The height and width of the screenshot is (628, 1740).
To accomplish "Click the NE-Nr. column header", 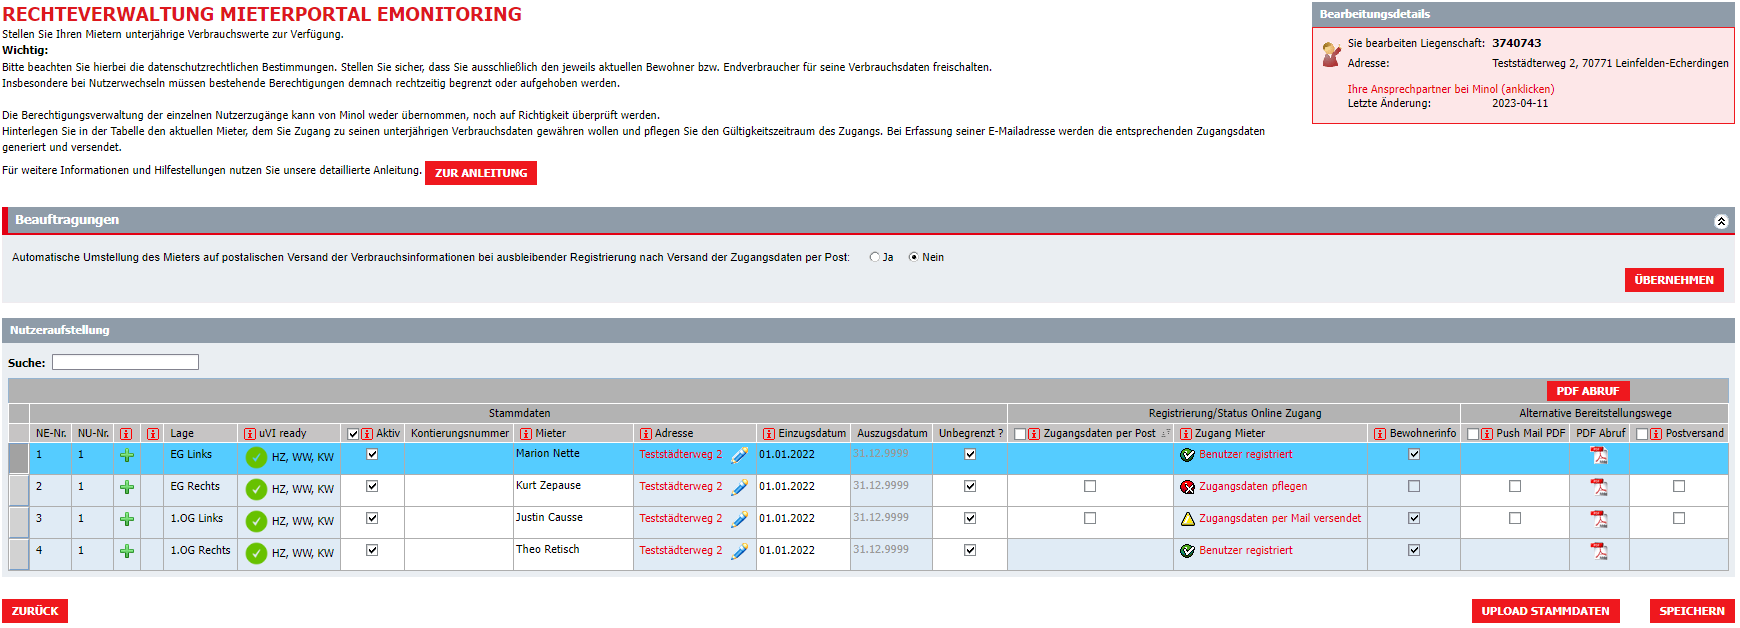I will tap(51, 434).
